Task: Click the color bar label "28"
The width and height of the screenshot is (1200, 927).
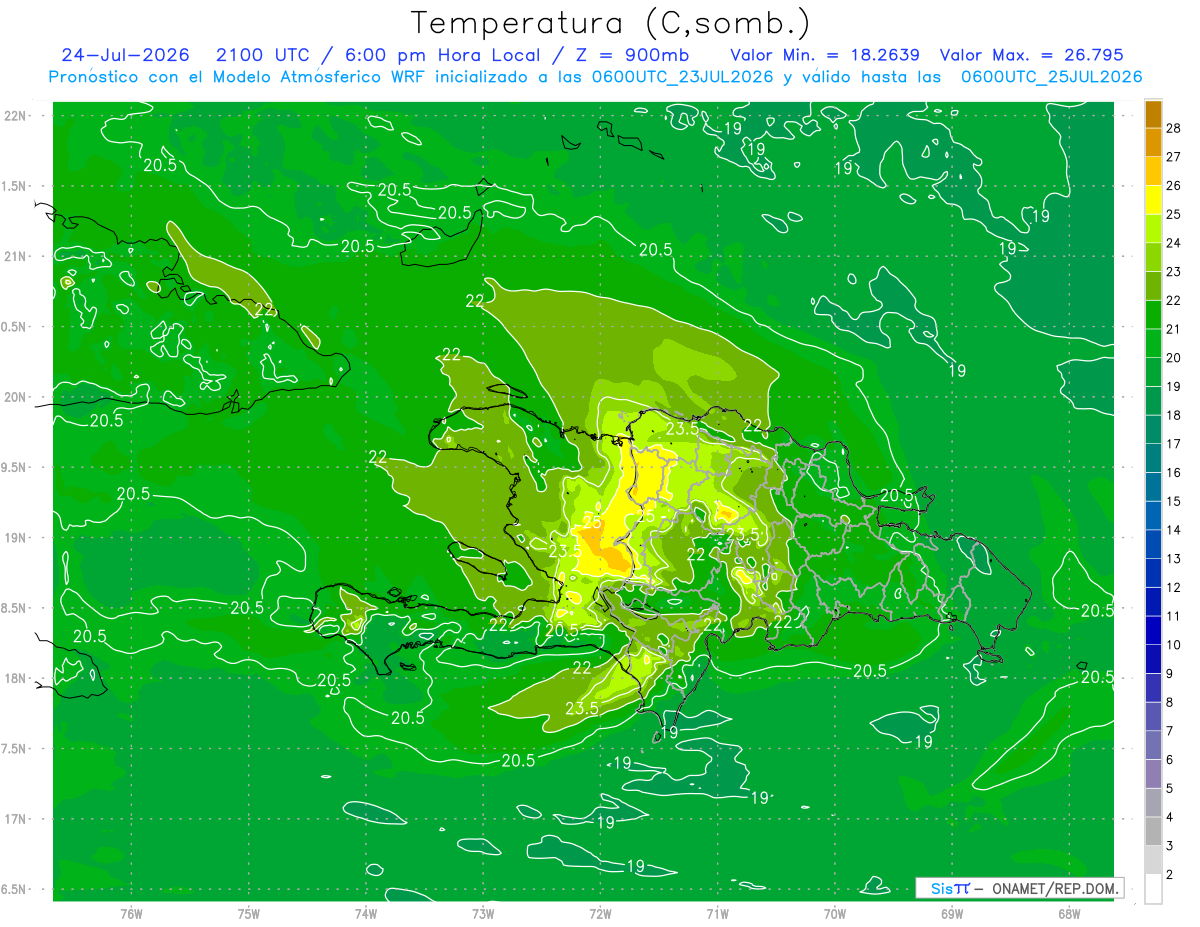Action: pos(1172,128)
